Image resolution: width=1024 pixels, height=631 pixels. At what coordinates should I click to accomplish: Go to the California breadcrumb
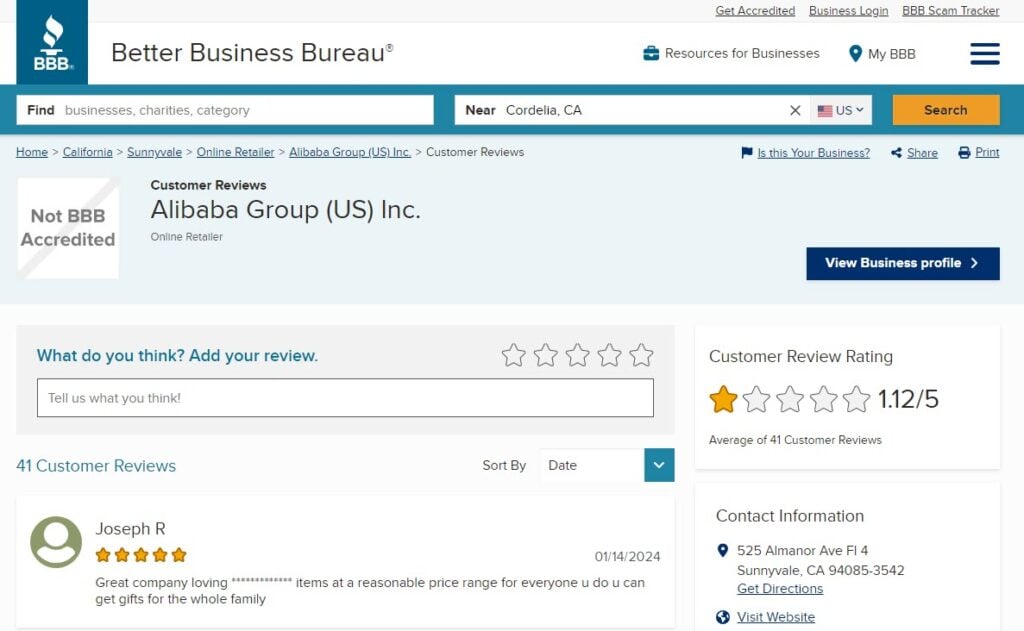point(88,152)
